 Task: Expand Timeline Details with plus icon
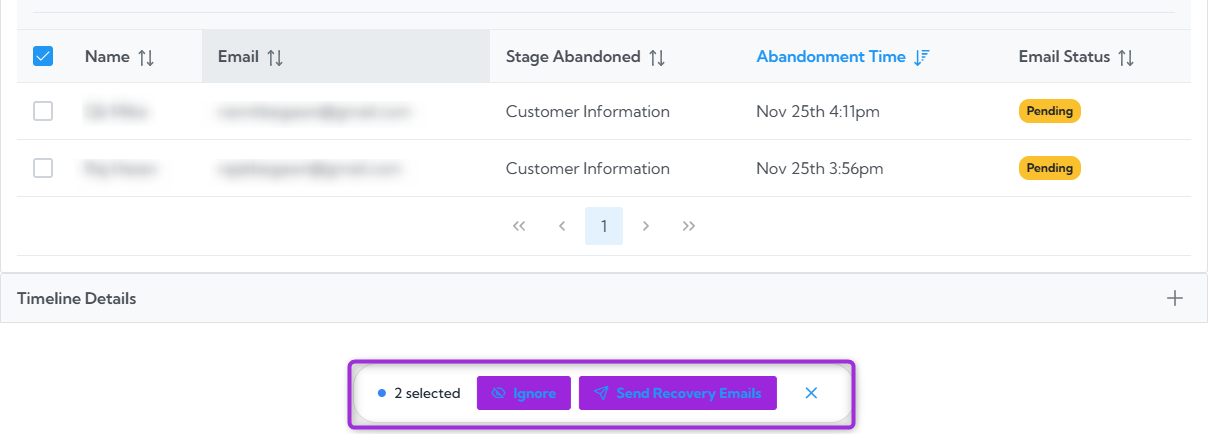tap(1175, 298)
